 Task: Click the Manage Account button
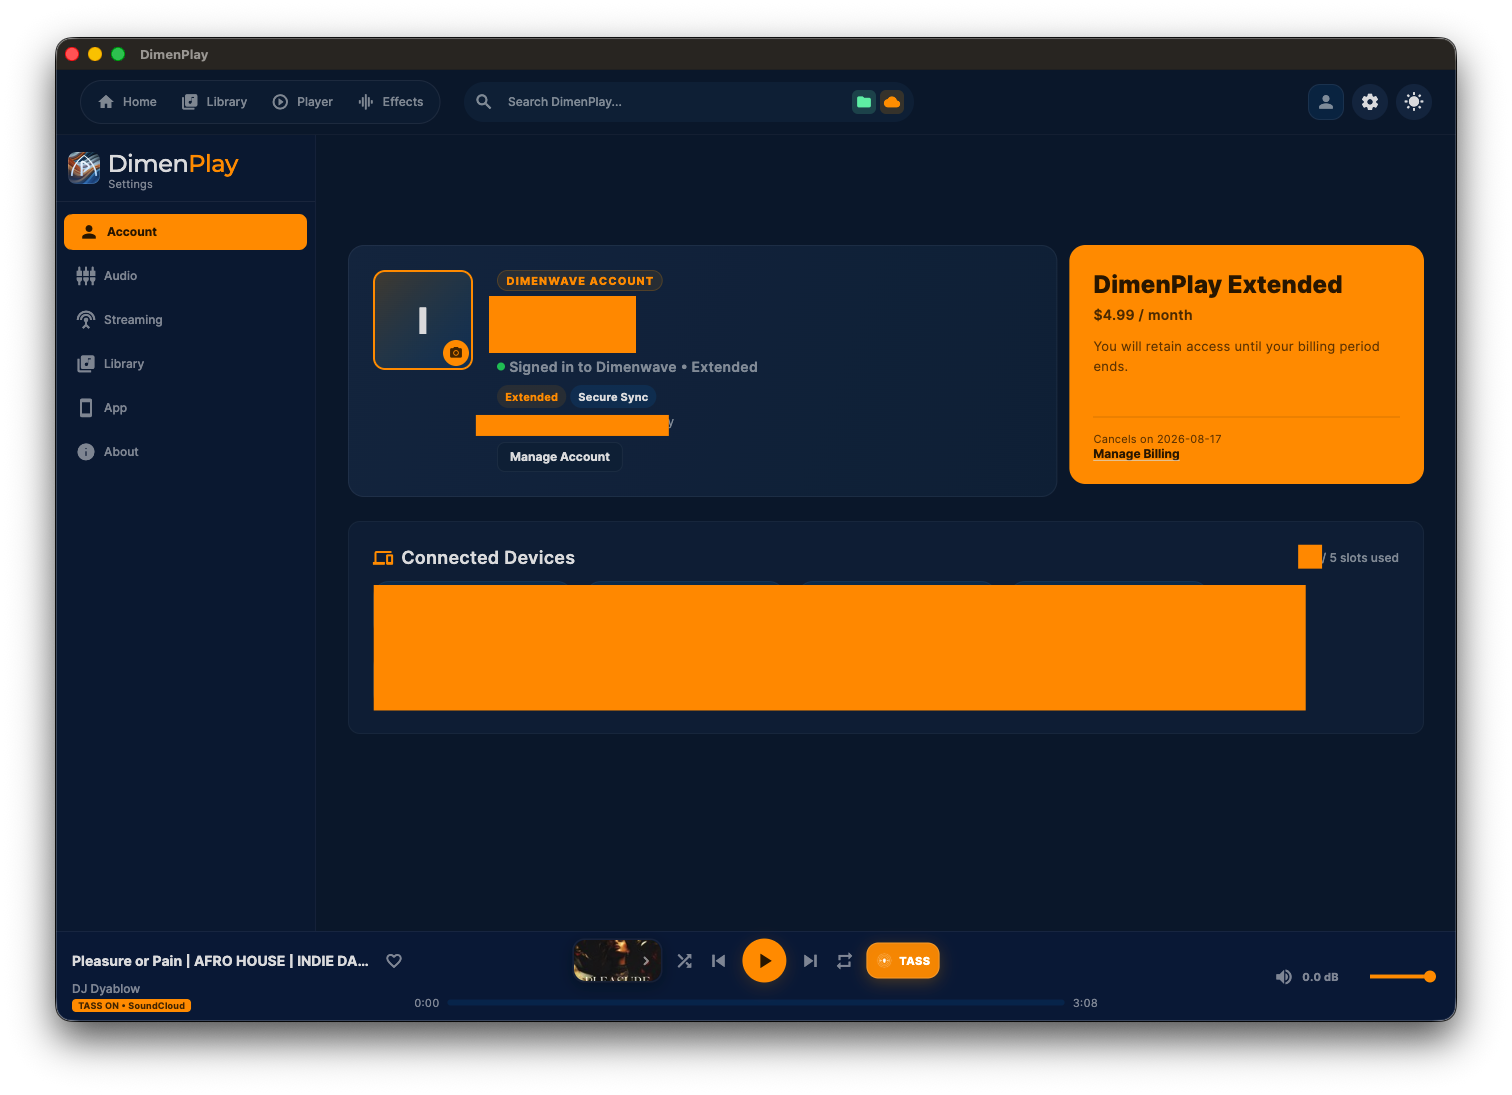point(560,457)
